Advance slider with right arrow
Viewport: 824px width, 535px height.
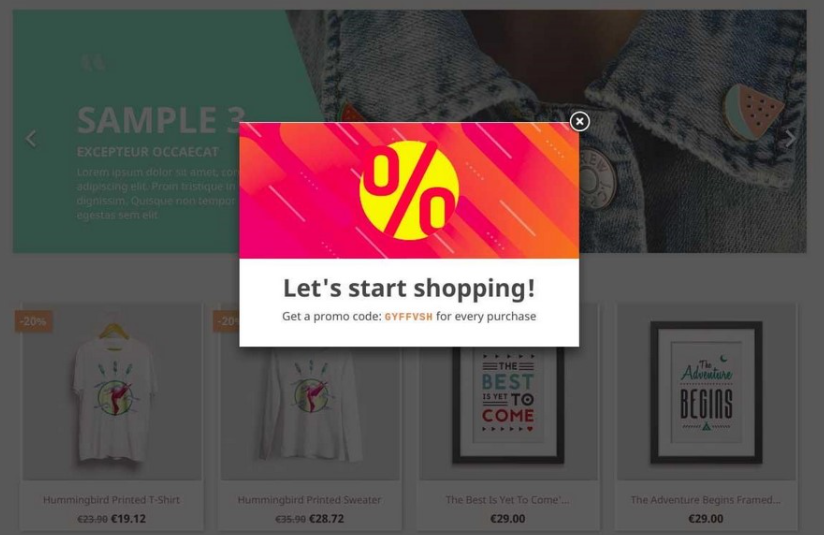coord(790,139)
